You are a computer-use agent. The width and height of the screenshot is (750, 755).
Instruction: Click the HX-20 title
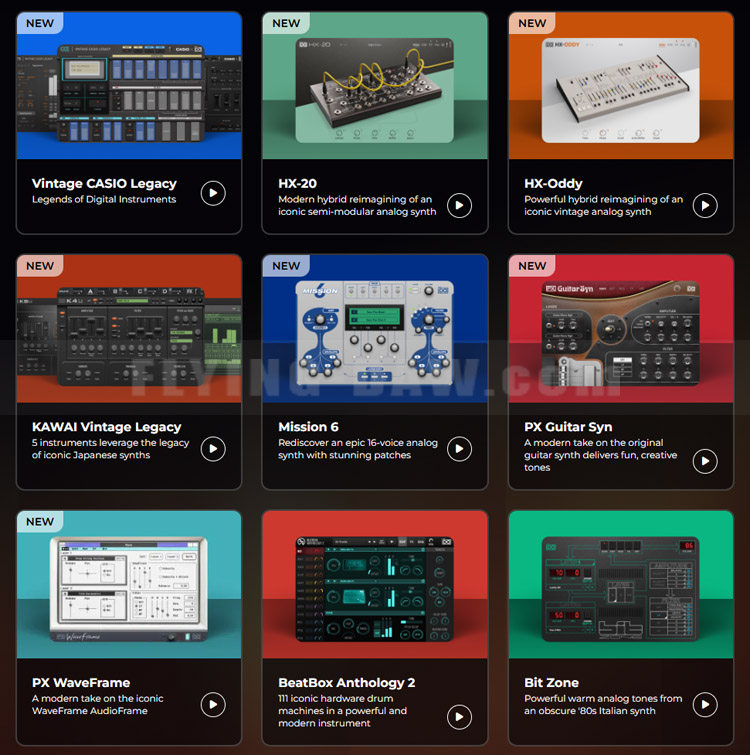(297, 183)
